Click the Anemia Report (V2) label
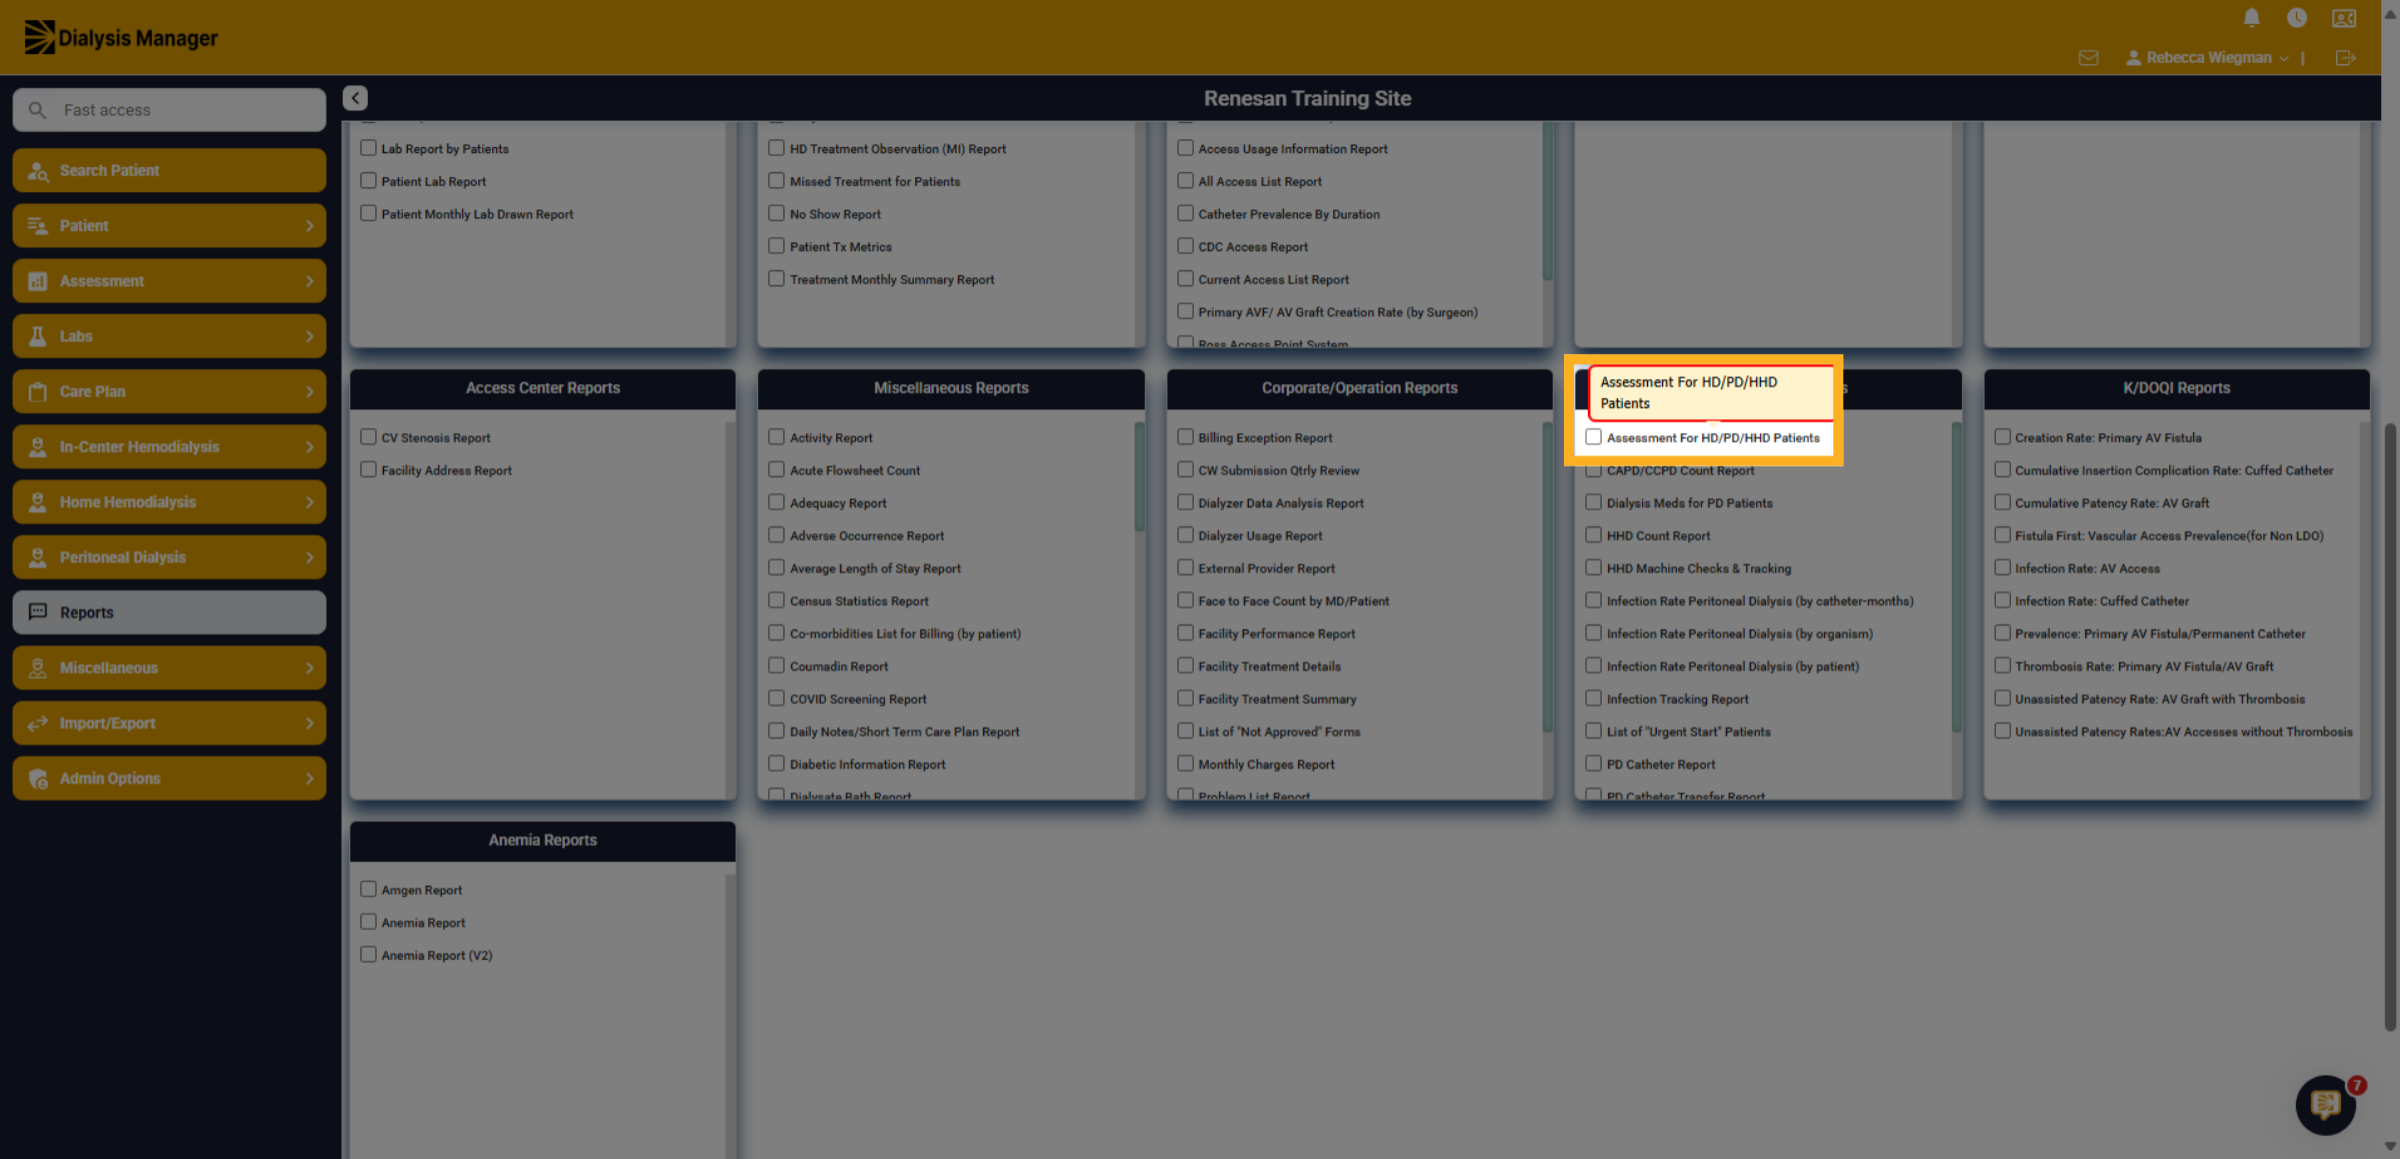This screenshot has height=1159, width=2400. coord(437,955)
